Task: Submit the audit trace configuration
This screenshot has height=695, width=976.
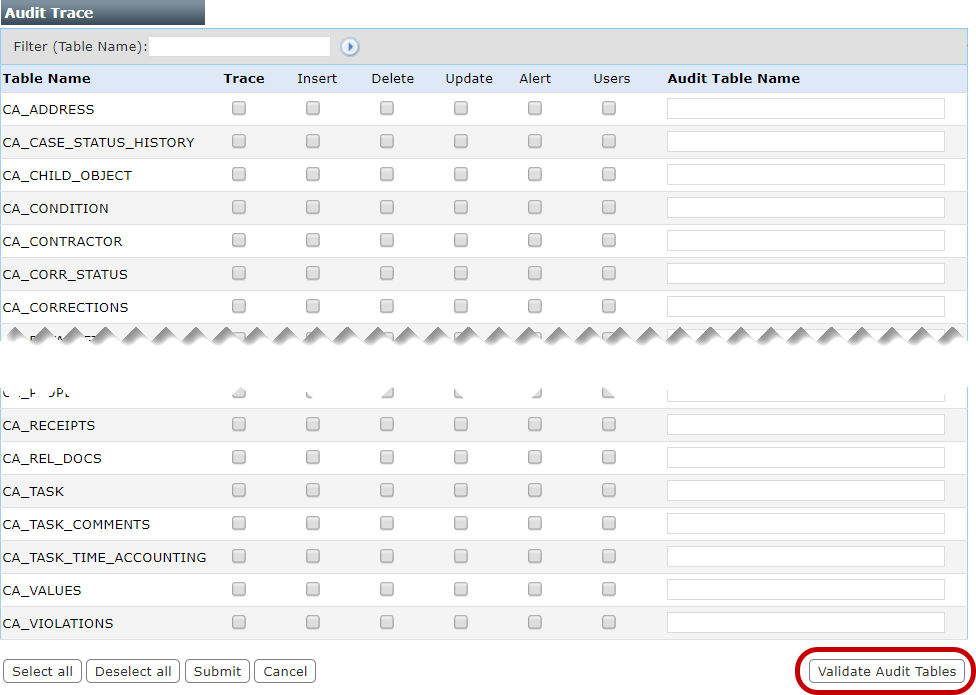Action: tap(217, 671)
